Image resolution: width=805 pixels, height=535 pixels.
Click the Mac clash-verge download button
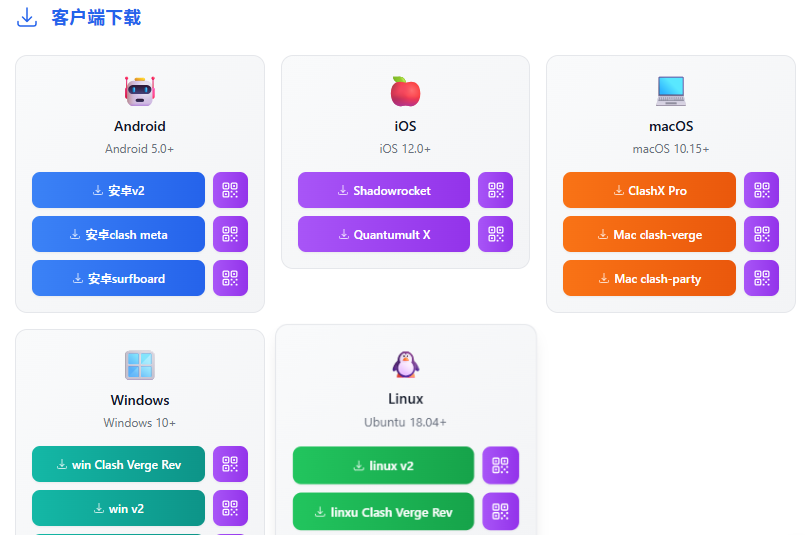point(649,234)
